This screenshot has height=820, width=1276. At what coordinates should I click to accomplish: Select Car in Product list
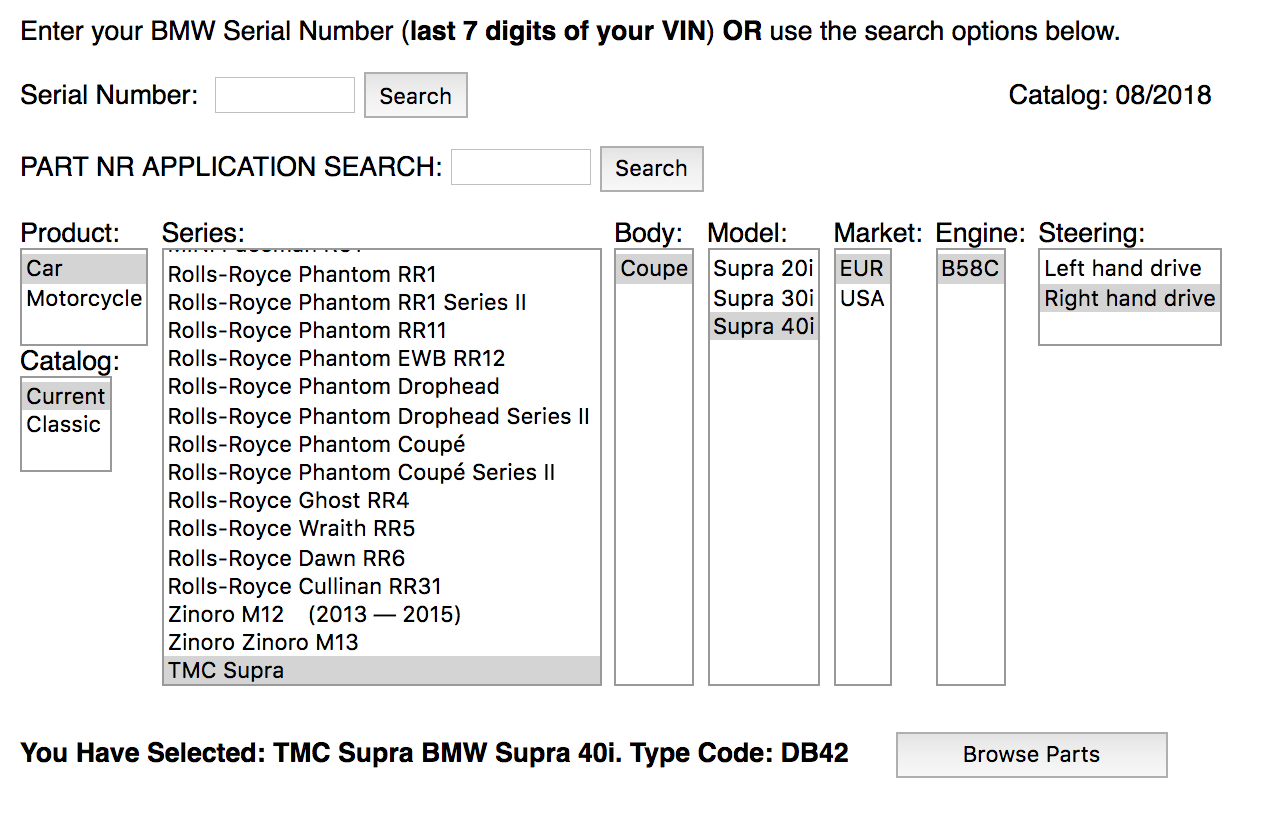tap(84, 268)
